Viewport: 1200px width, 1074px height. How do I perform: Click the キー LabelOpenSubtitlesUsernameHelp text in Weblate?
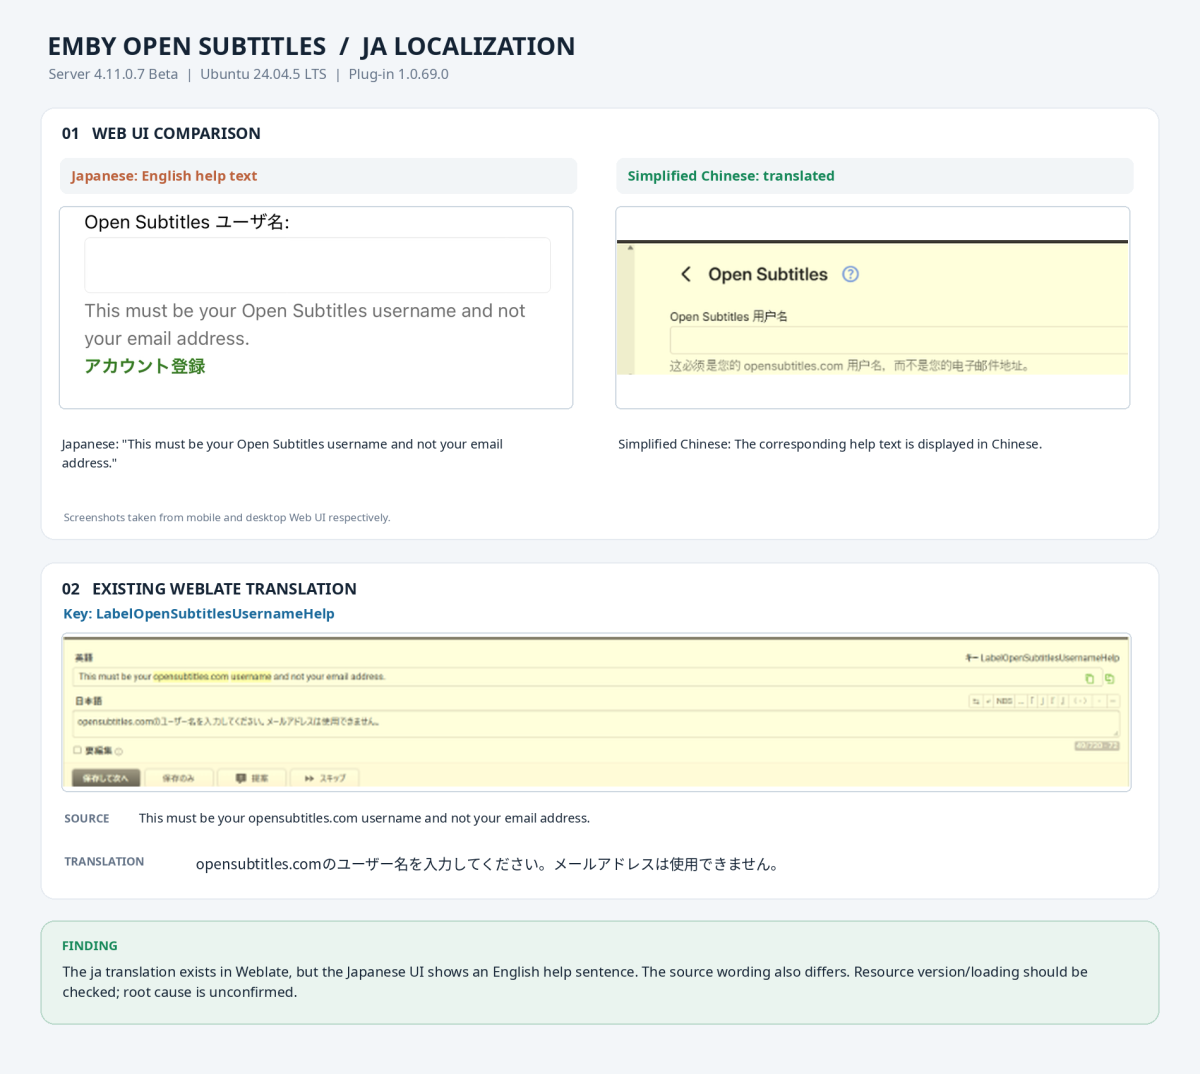(x=1042, y=658)
